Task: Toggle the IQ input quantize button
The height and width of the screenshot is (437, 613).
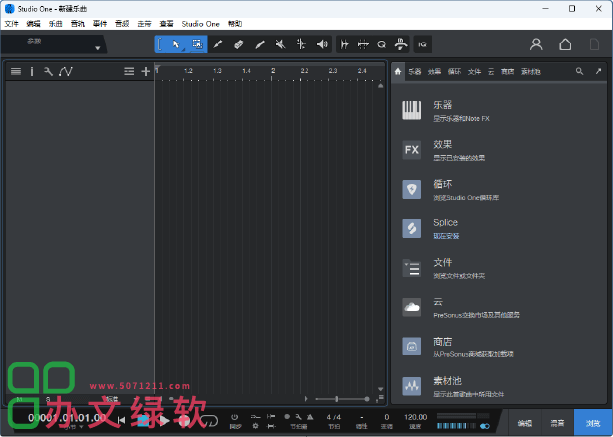Action: click(x=423, y=45)
